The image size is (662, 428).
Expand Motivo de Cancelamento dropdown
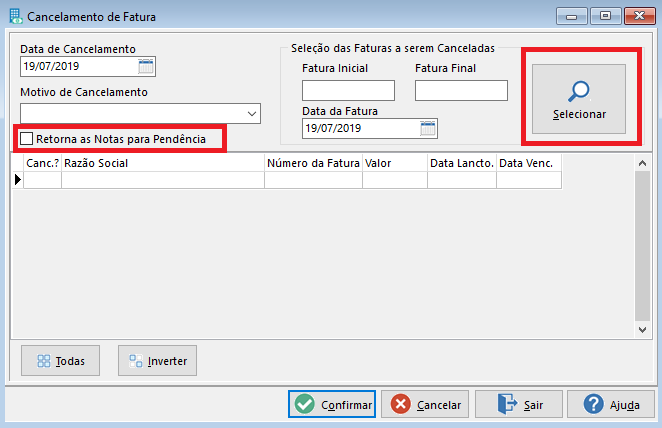pos(252,114)
